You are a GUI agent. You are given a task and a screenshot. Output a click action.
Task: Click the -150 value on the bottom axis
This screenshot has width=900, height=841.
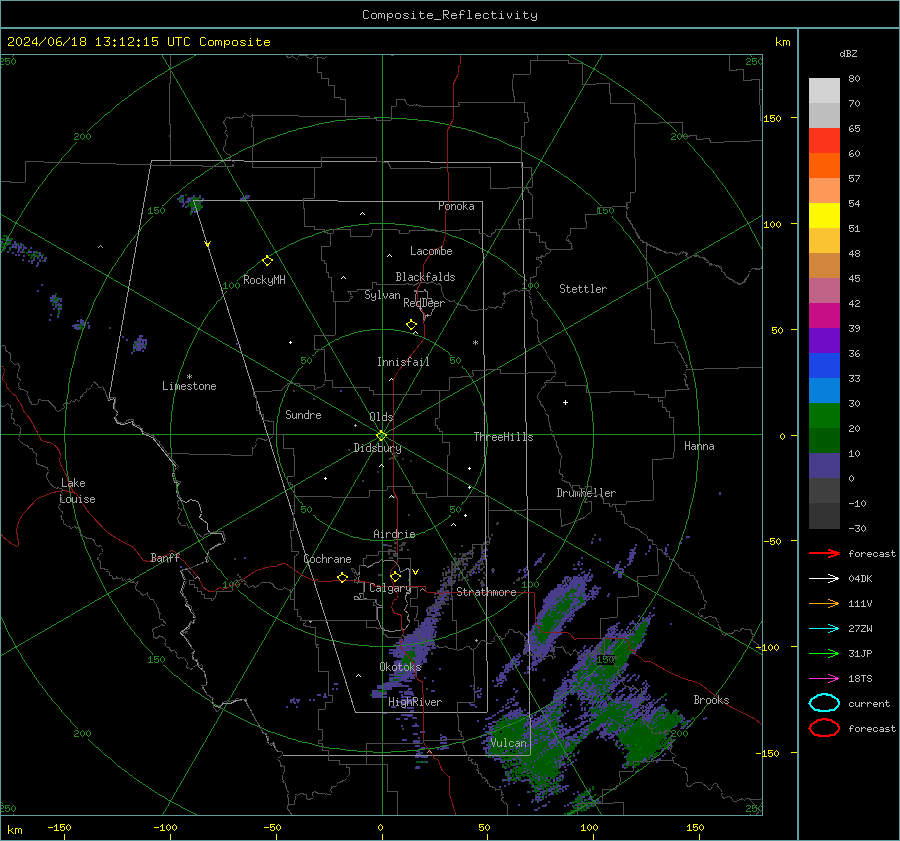[x=59, y=827]
